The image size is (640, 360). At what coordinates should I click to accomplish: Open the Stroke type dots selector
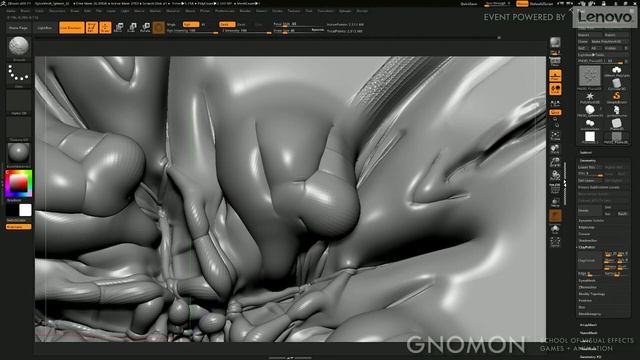coord(18,74)
